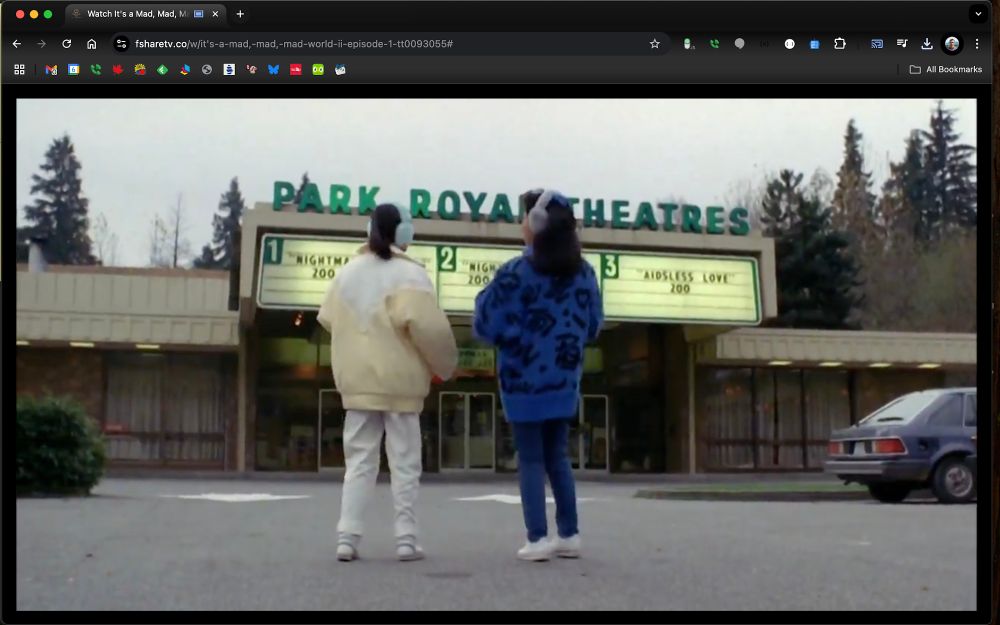Open the Cast to device icon
This screenshot has height=625, width=1000.
877,44
